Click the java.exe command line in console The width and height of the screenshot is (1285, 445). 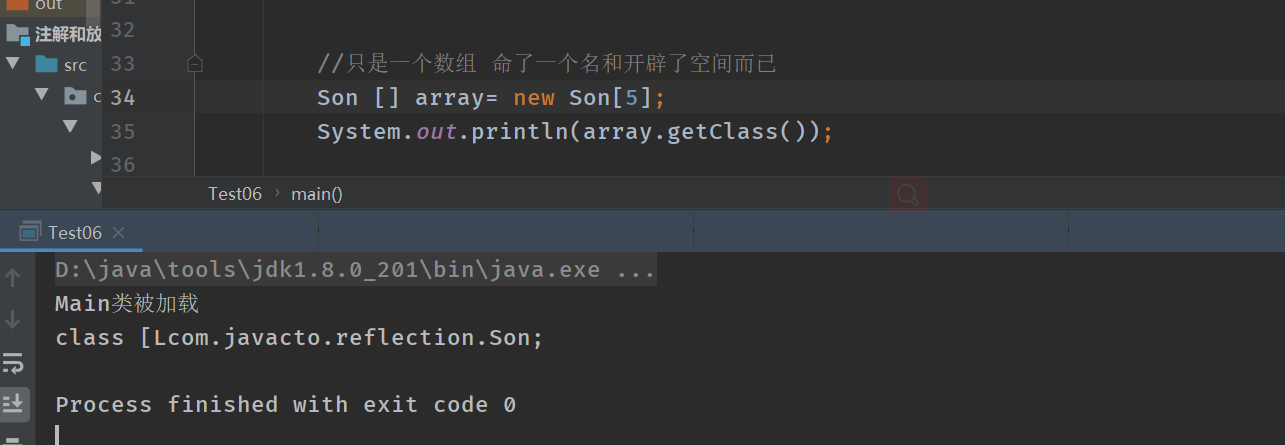tap(356, 270)
